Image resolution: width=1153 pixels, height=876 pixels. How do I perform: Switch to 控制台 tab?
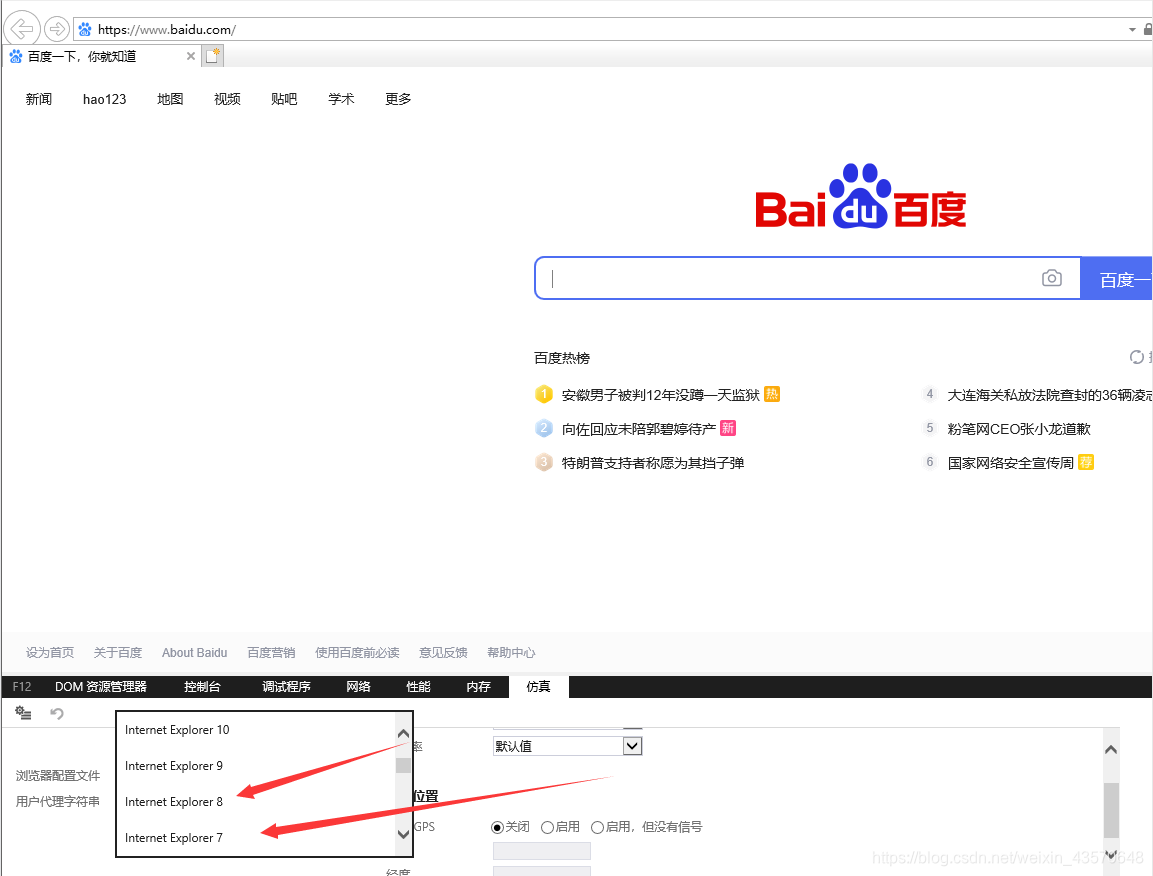(x=202, y=686)
